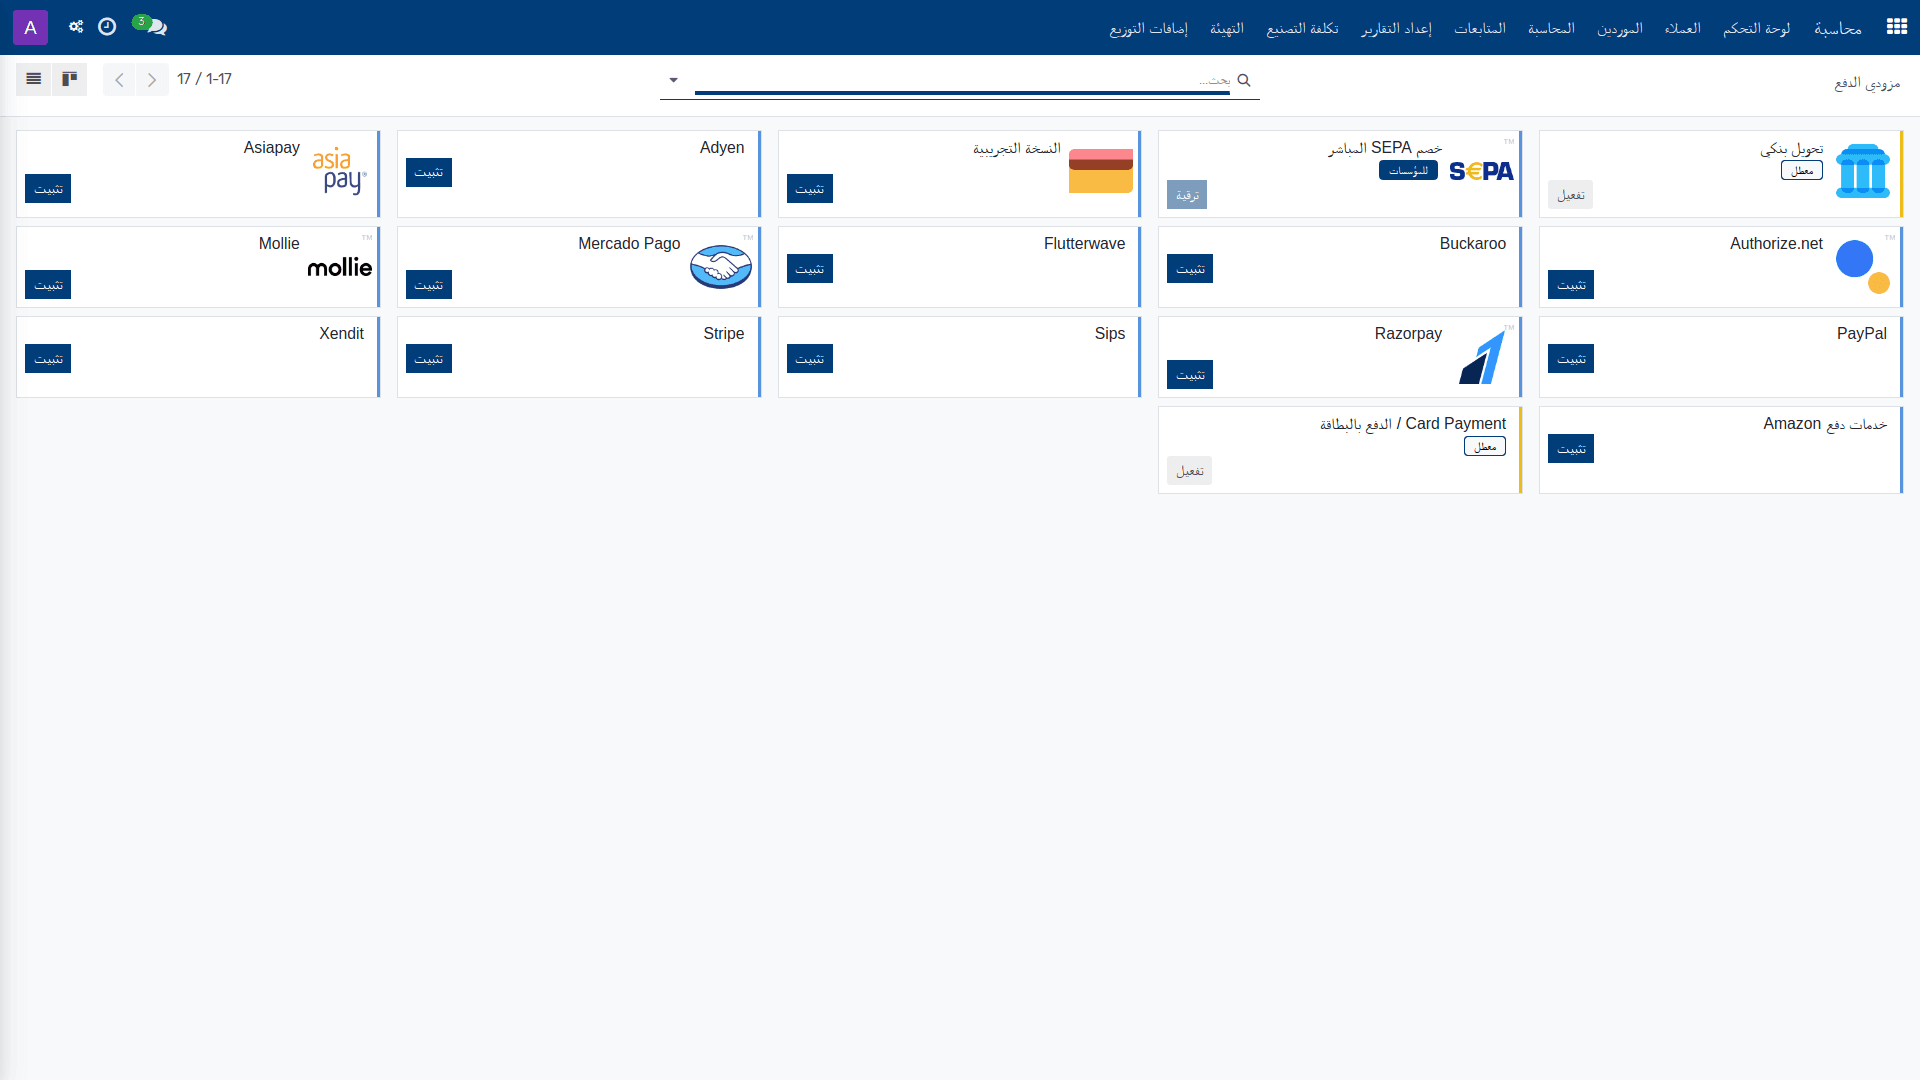This screenshot has height=1080, width=1920.
Task: Click the 1-17 / 17 pager counter
Action: [205, 79]
